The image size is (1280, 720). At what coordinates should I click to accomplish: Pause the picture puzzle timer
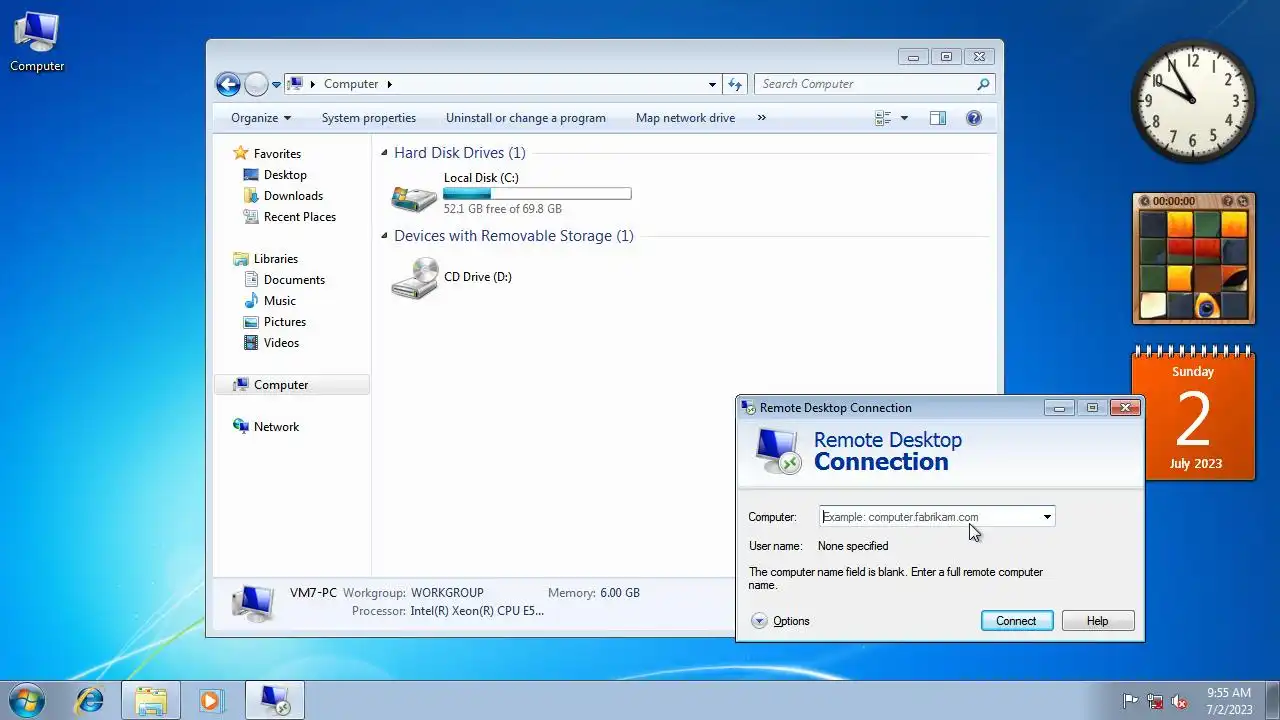click(x=1145, y=201)
